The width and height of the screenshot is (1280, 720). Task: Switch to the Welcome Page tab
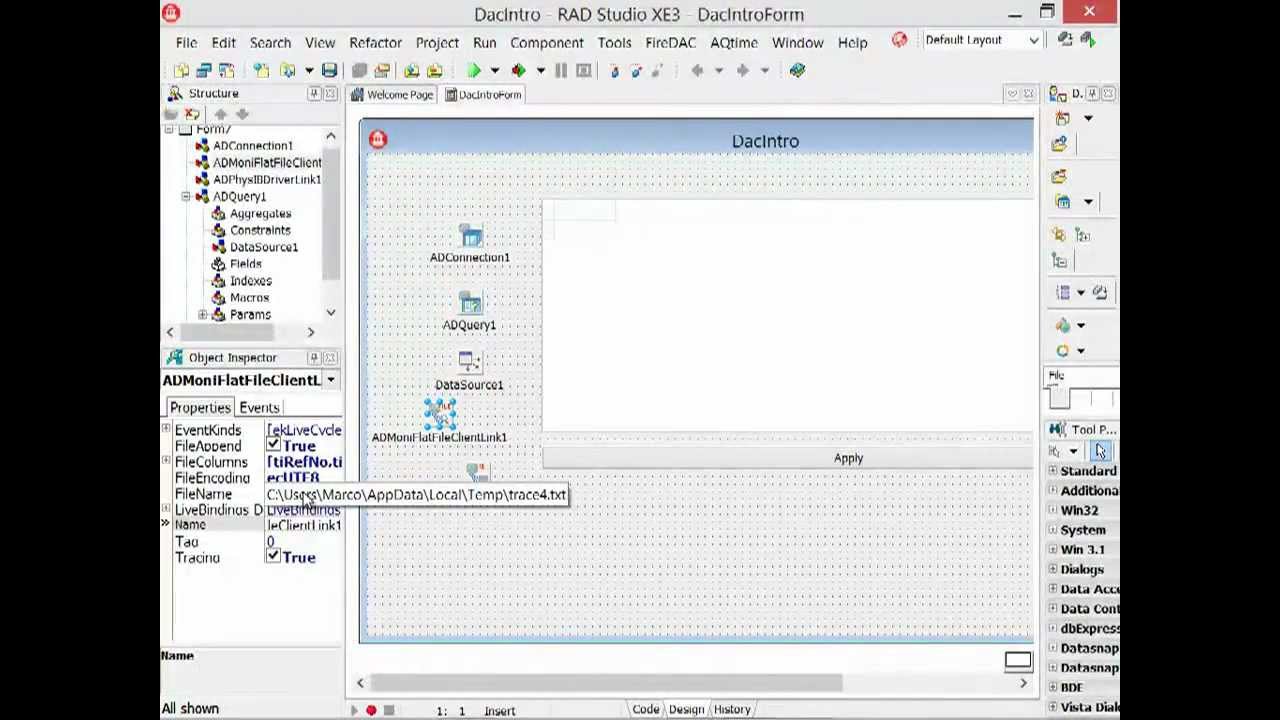(x=392, y=95)
